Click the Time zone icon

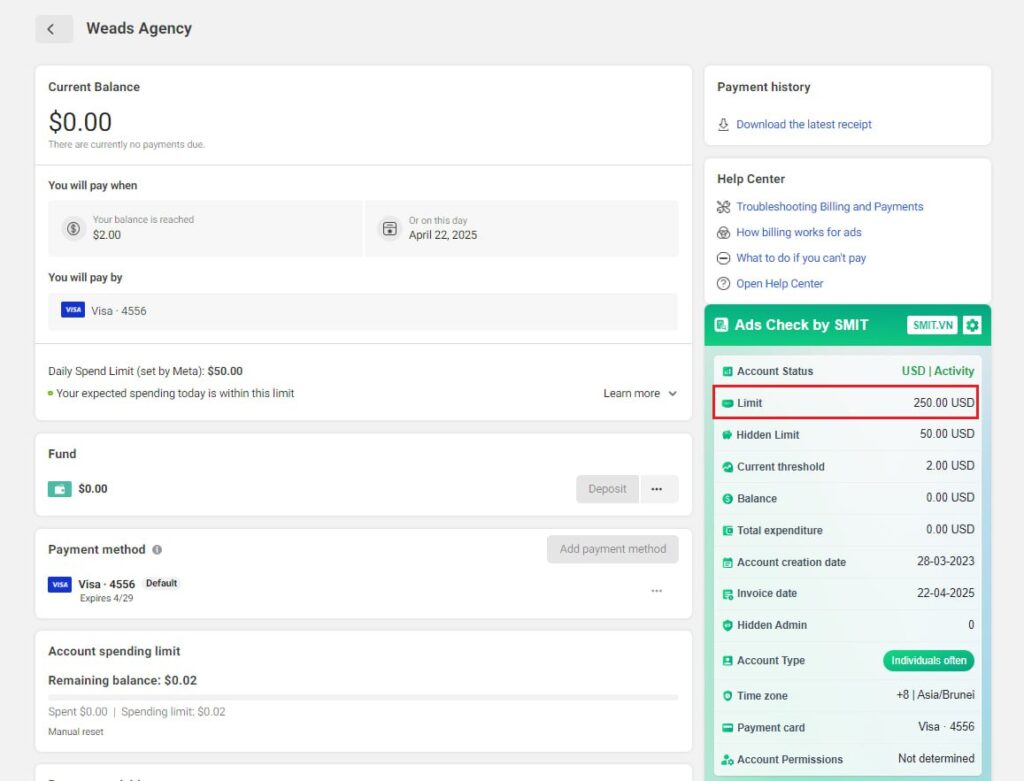pyautogui.click(x=728, y=696)
